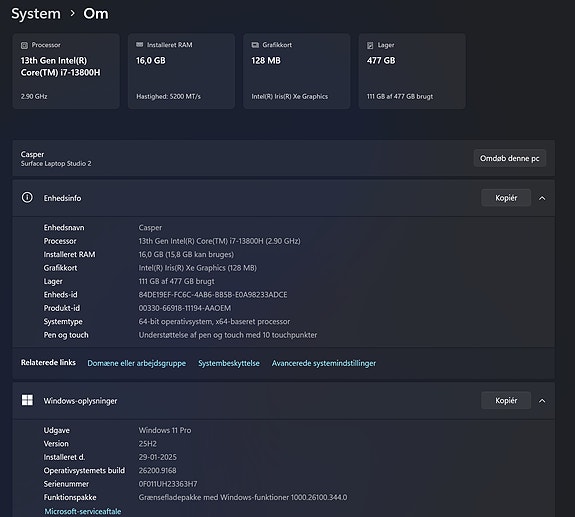Click the Lager storage icon

pyautogui.click(x=370, y=45)
